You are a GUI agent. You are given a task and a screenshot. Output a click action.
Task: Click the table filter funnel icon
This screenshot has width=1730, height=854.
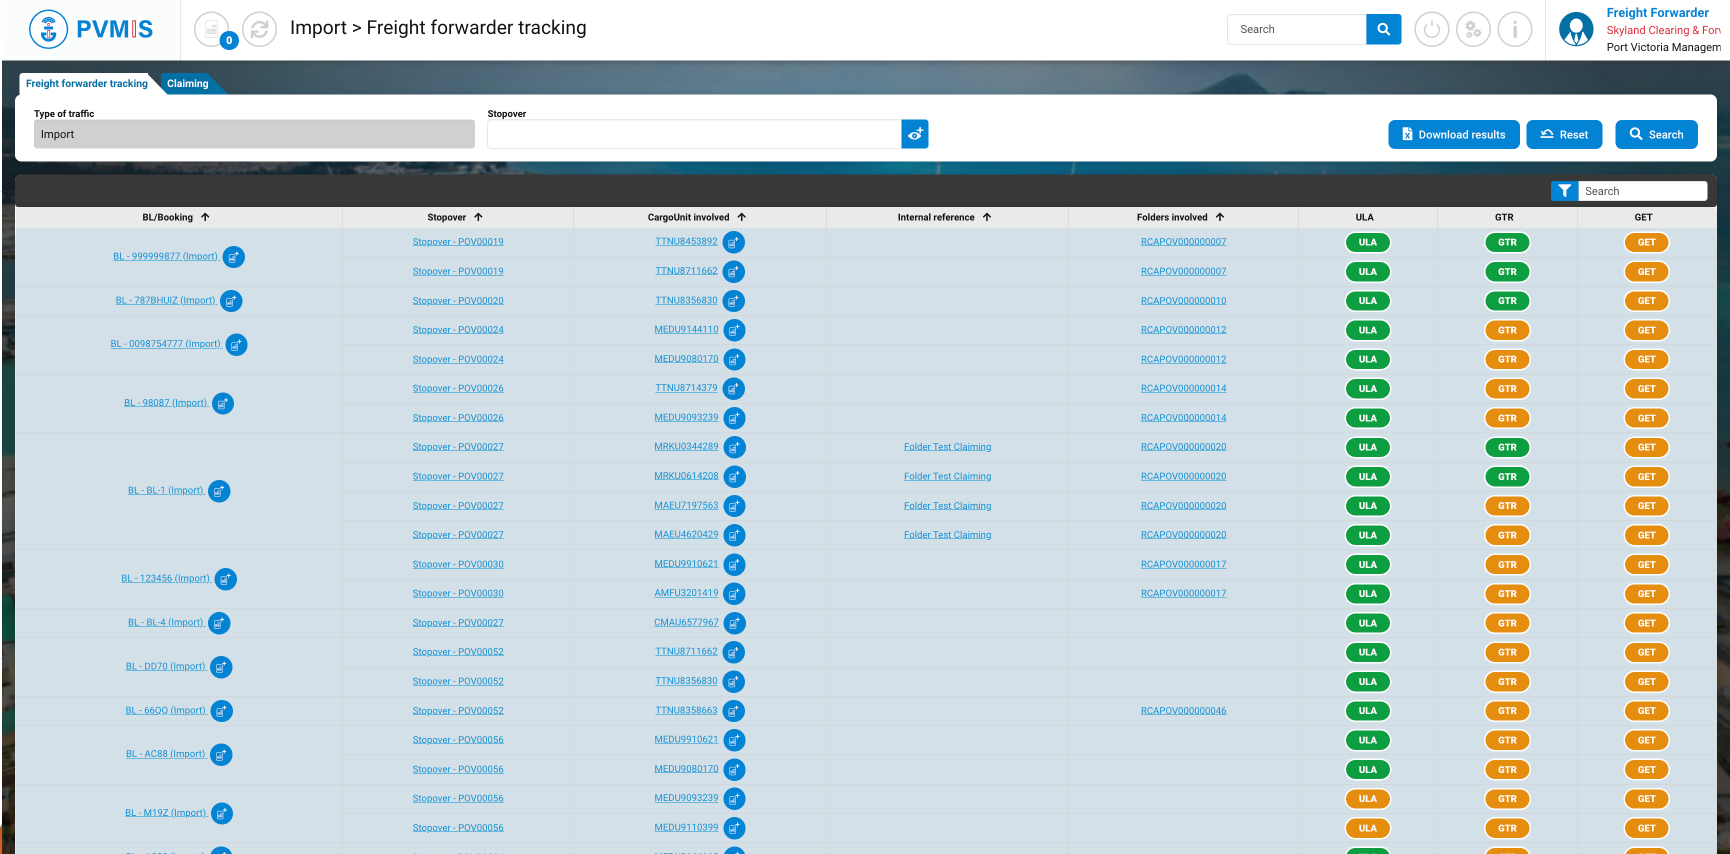(x=1564, y=191)
